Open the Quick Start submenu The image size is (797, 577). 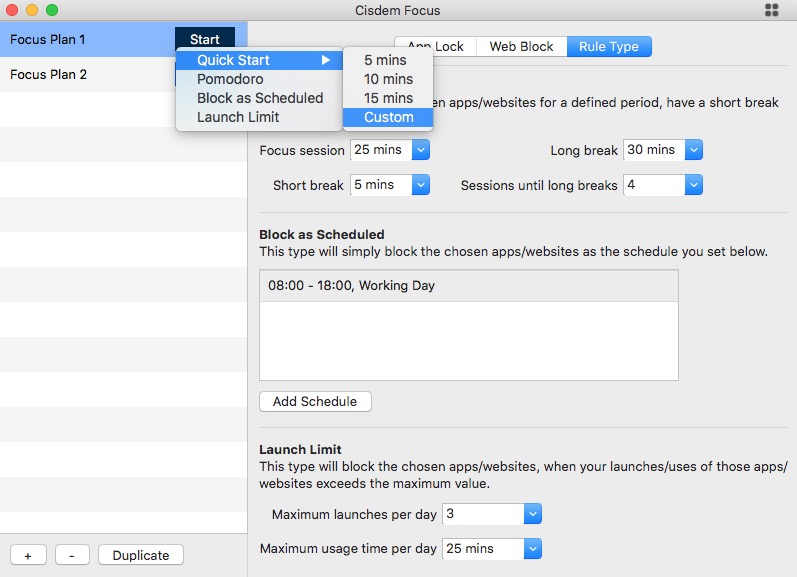click(259, 60)
